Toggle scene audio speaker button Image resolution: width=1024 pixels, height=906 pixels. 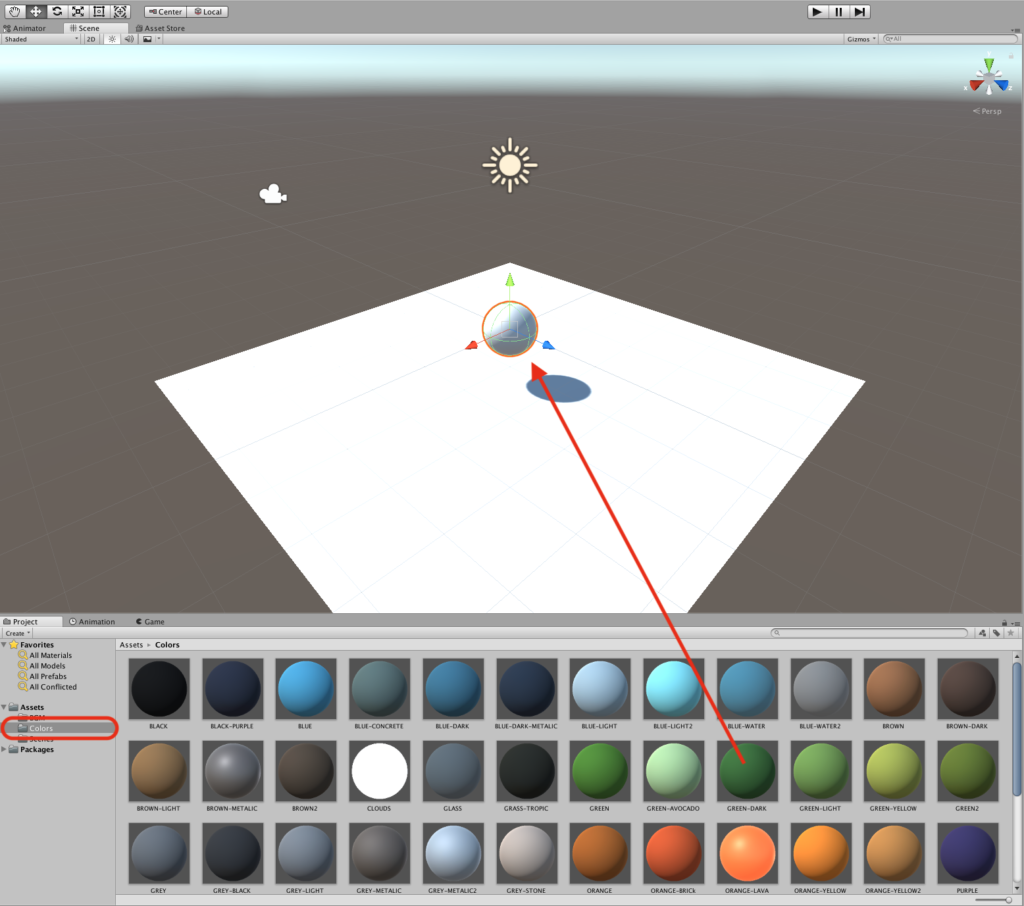129,39
